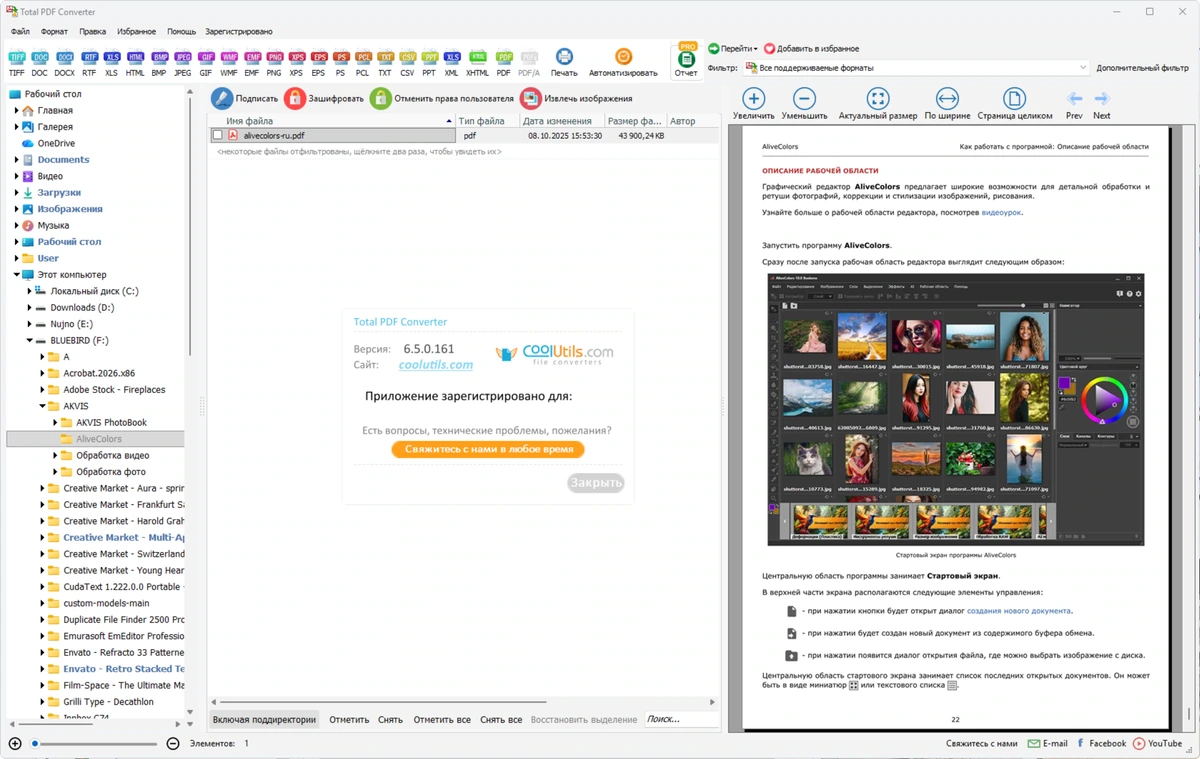
Task: Collapse the BLUEBIRD (F:) drive
Action: (30, 340)
